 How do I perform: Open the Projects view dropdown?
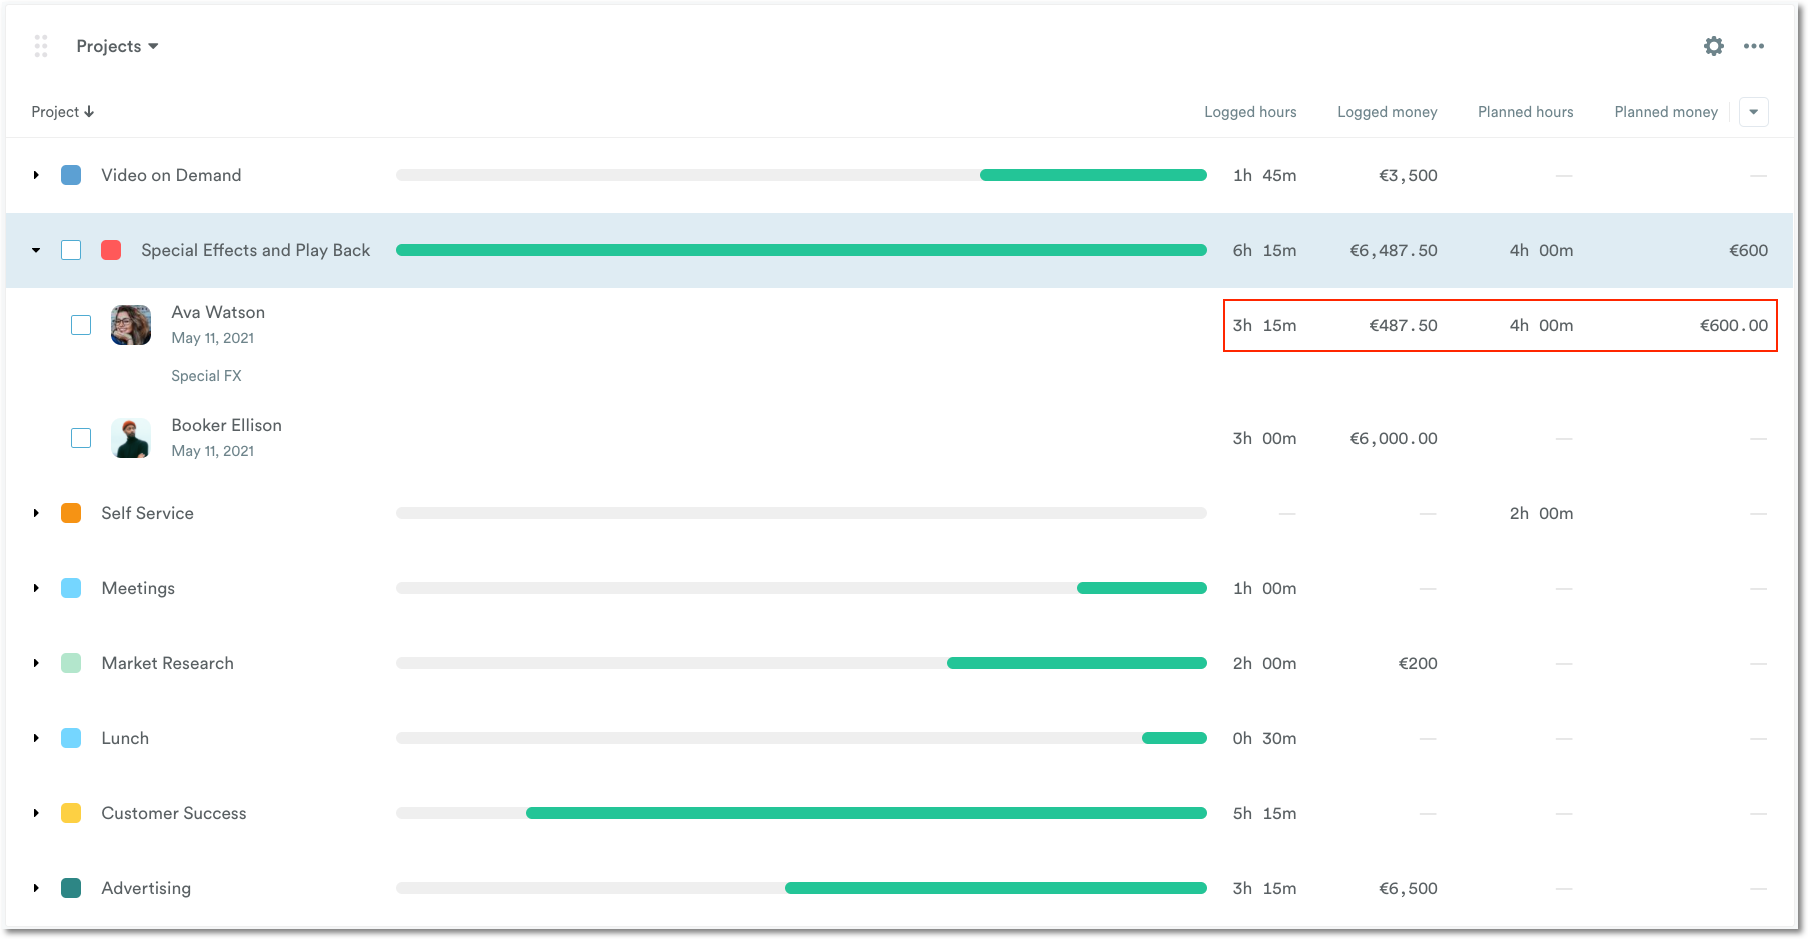(117, 46)
